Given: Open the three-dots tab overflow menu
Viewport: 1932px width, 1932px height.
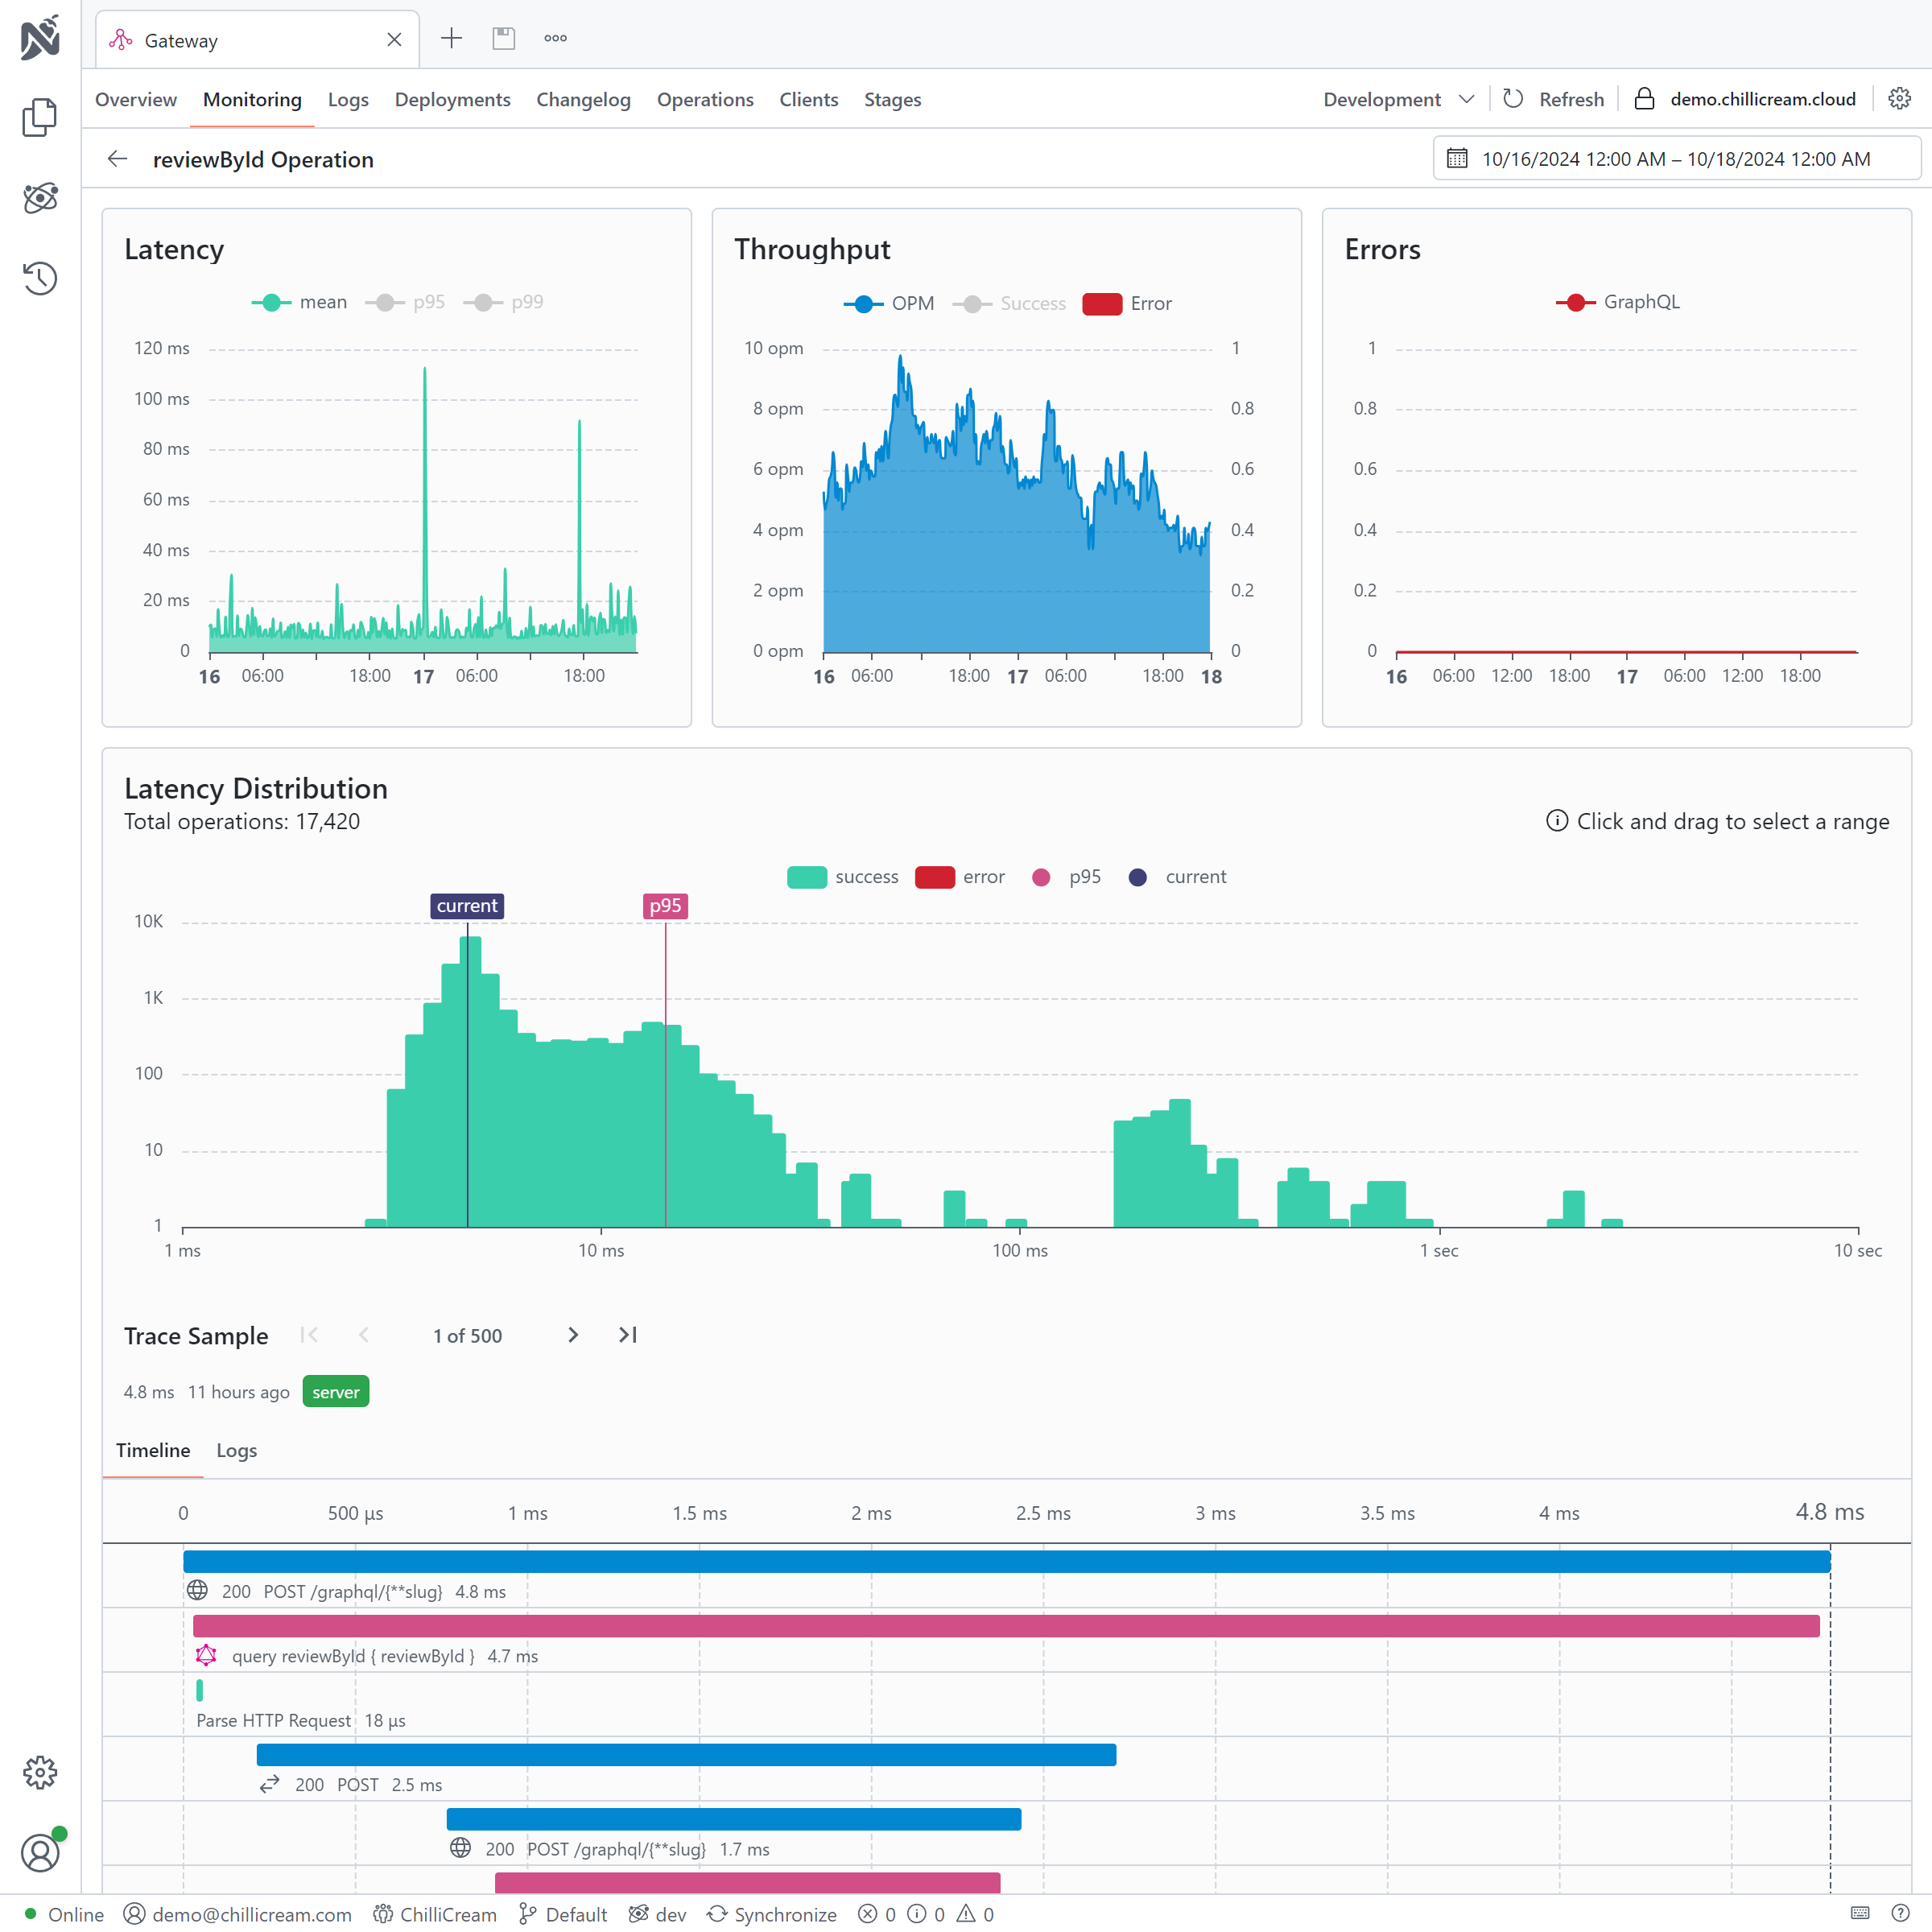Looking at the screenshot, I should (555, 39).
